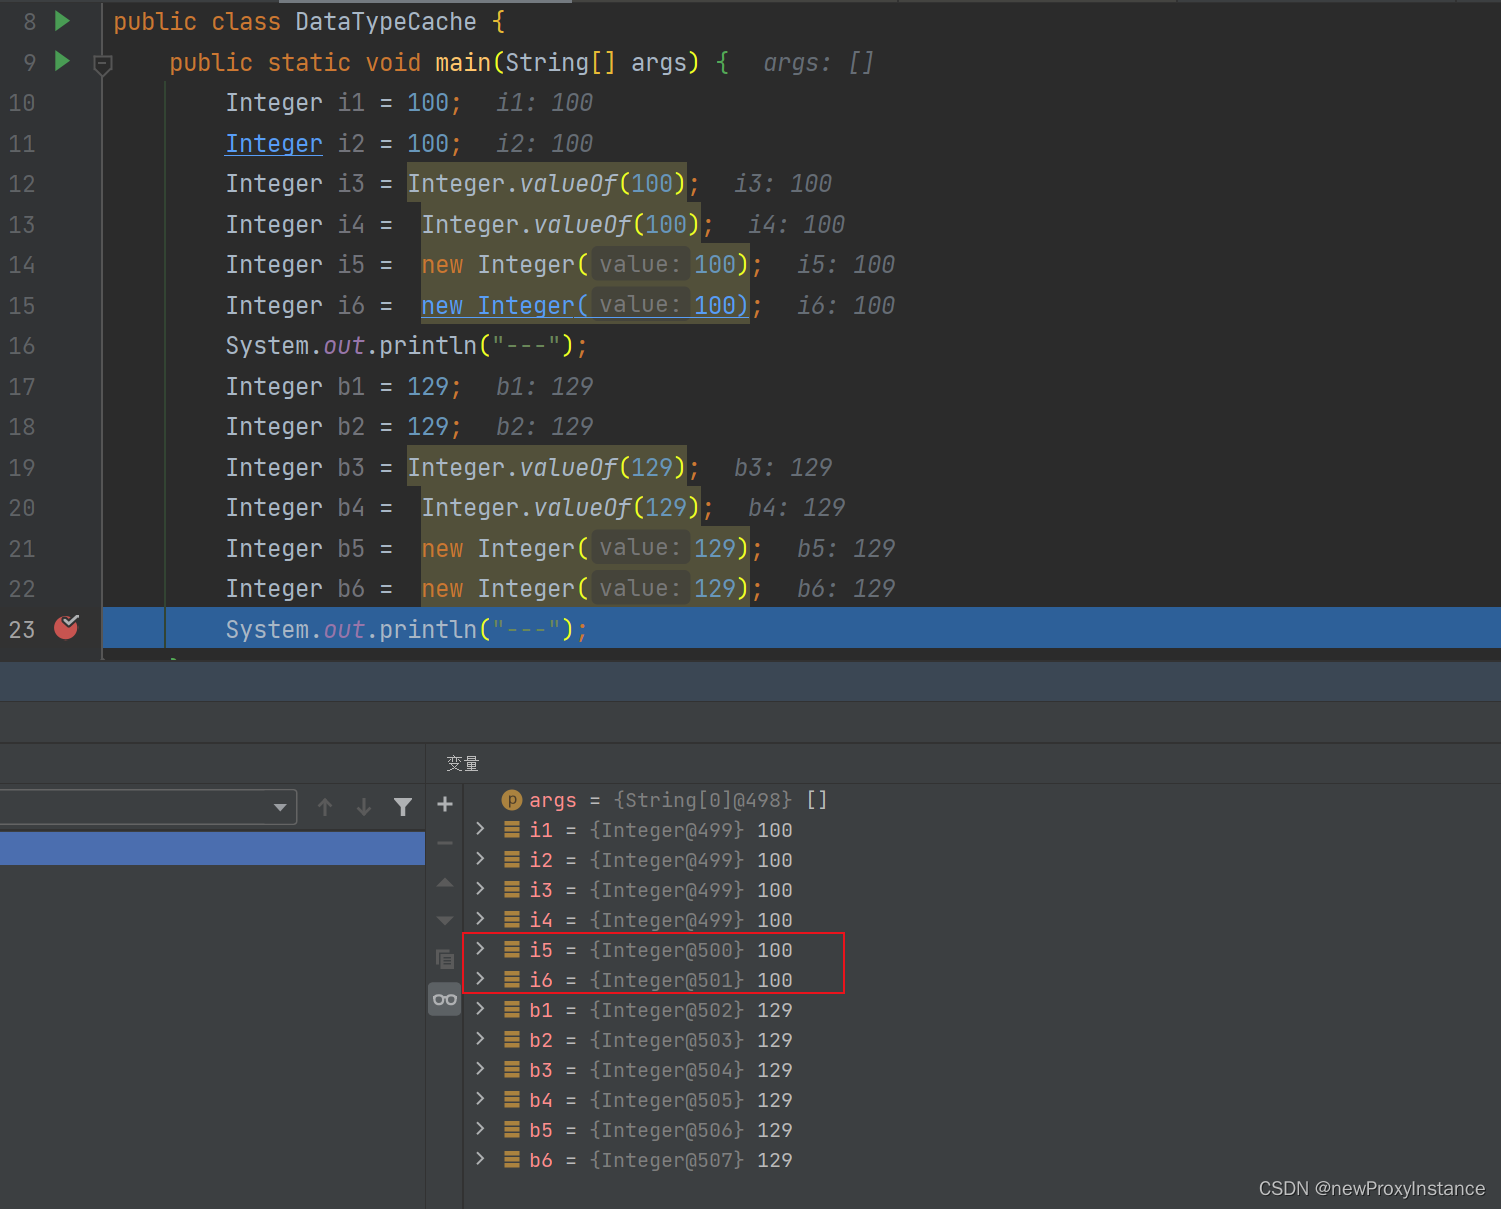This screenshot has height=1209, width=1501.
Task: Click the main method name
Action: click(x=463, y=63)
